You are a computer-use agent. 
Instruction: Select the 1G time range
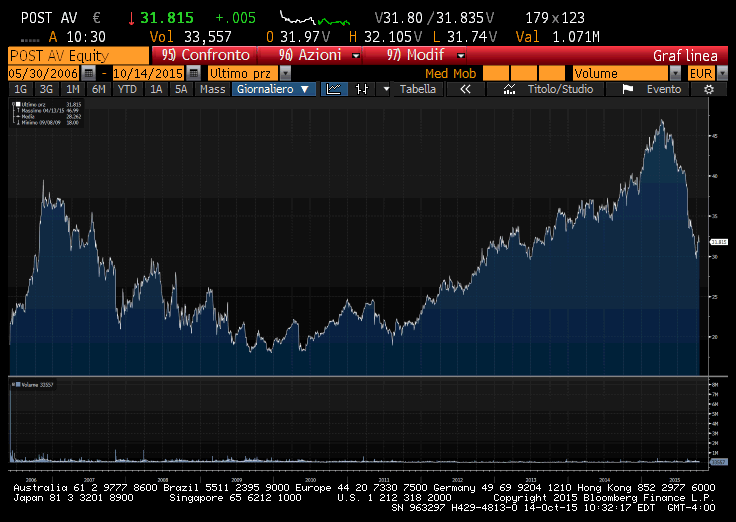[21, 89]
